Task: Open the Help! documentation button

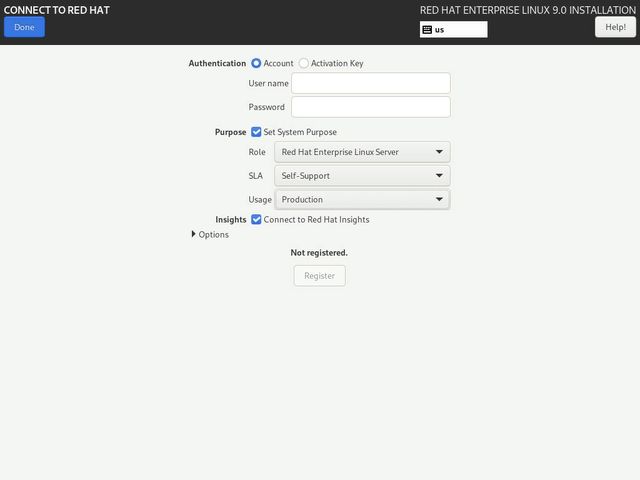Action: pos(615,27)
